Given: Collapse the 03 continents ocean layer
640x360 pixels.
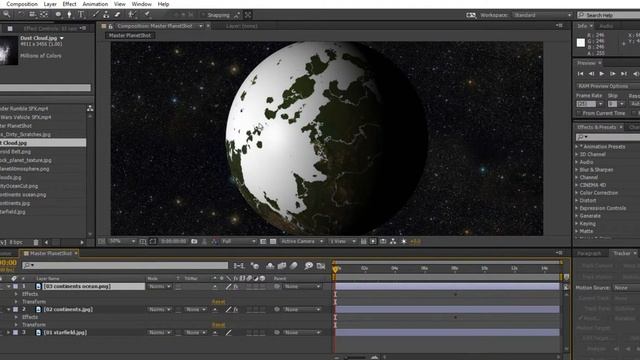Looking at the screenshot, I should click(8, 287).
